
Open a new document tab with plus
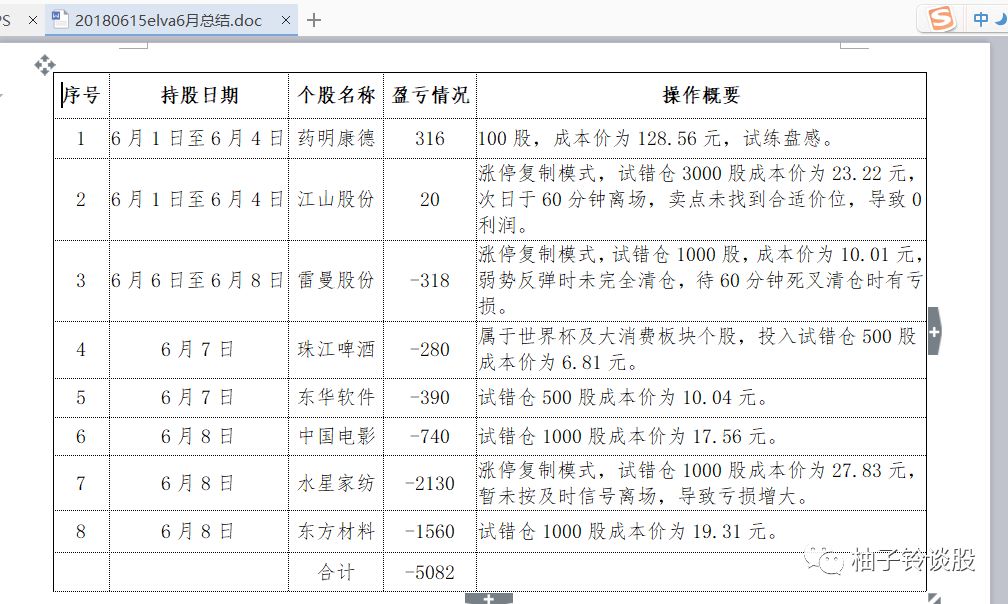tap(314, 21)
